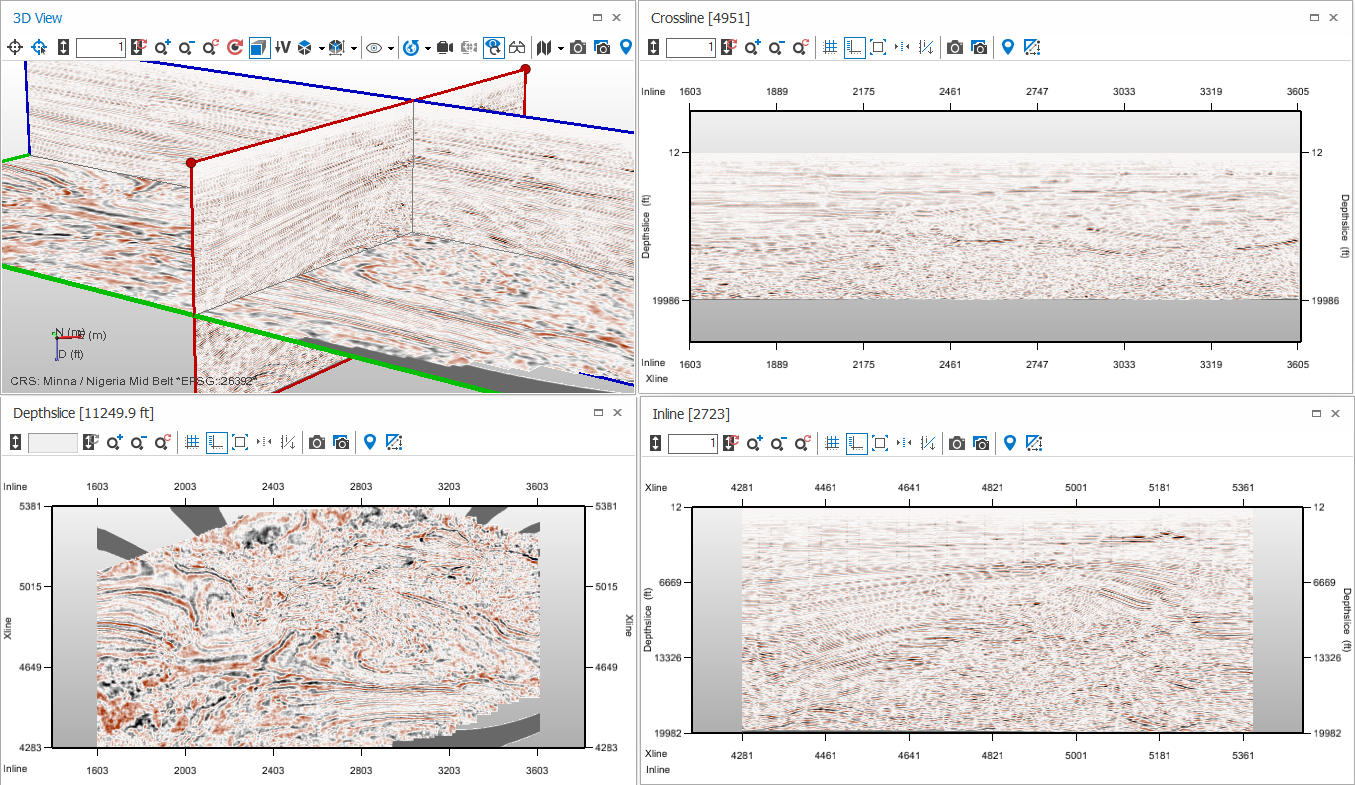1355x785 pixels.
Task: Click red circular reset icon in 3D View
Action: pos(235,47)
